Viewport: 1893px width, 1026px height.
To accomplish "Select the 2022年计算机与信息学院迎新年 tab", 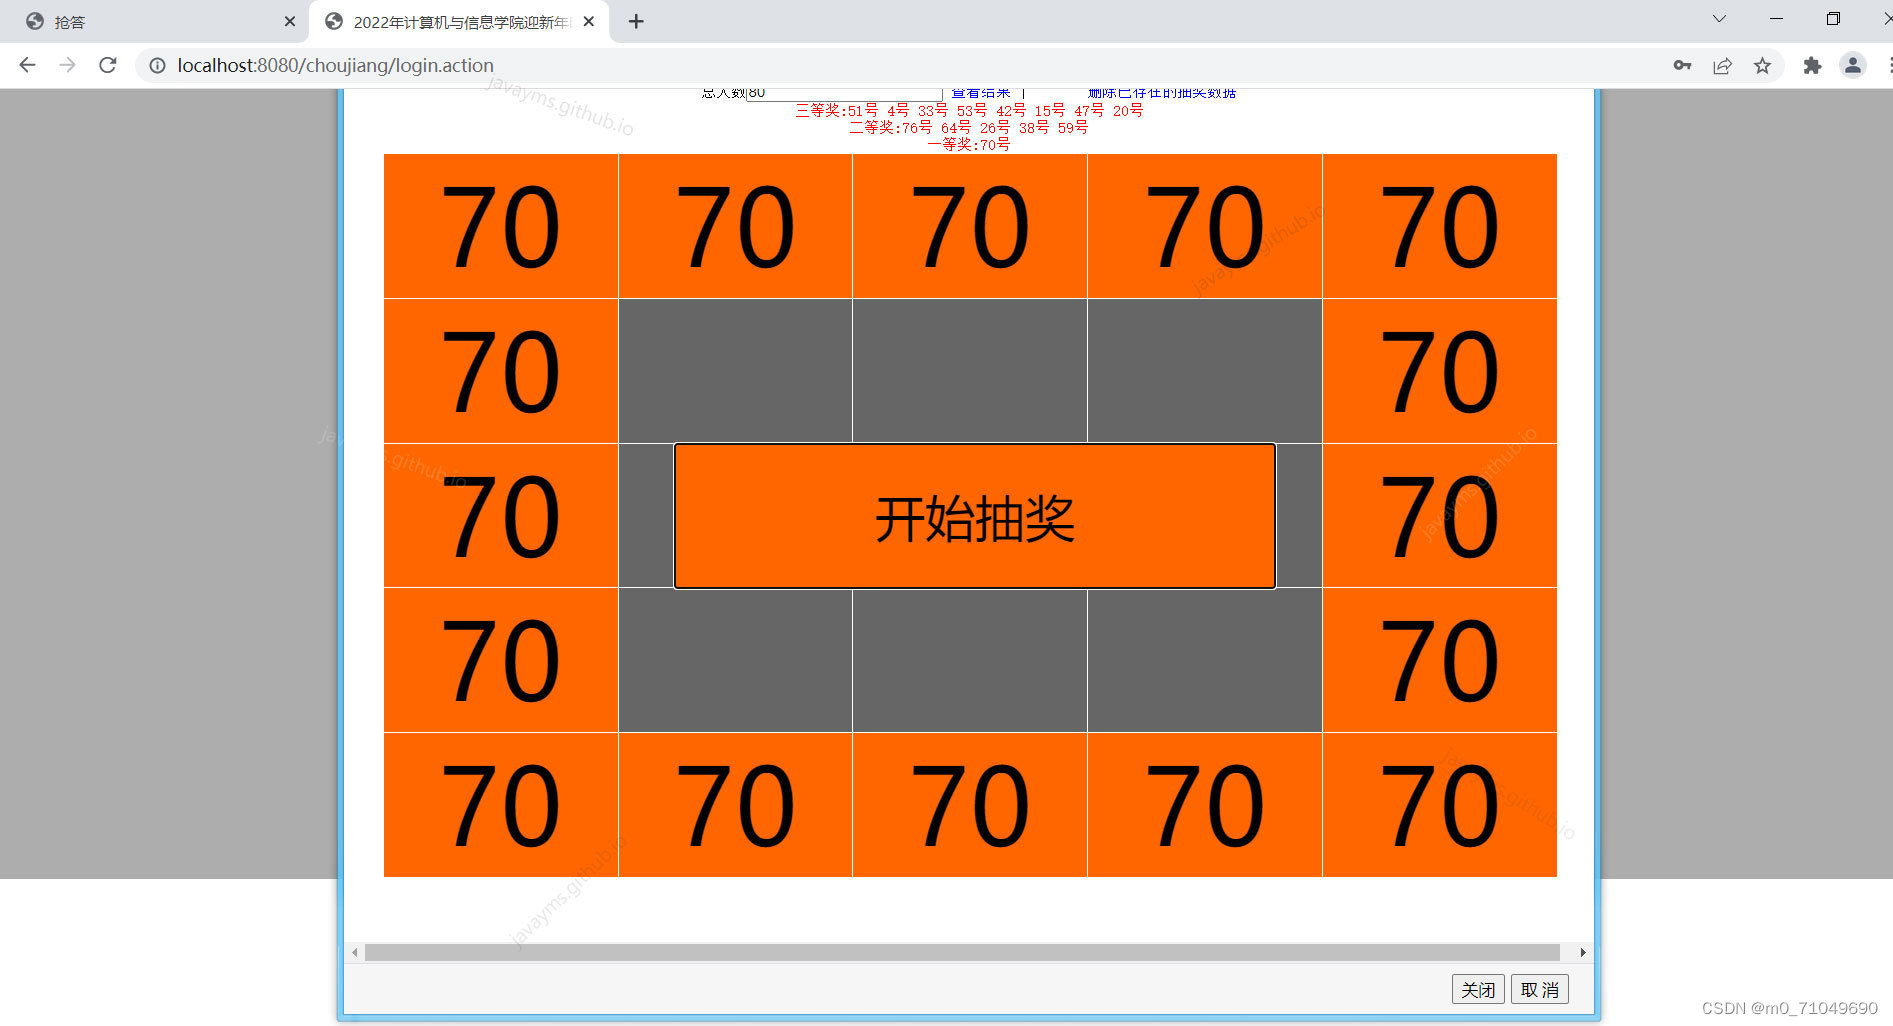I will [x=460, y=21].
